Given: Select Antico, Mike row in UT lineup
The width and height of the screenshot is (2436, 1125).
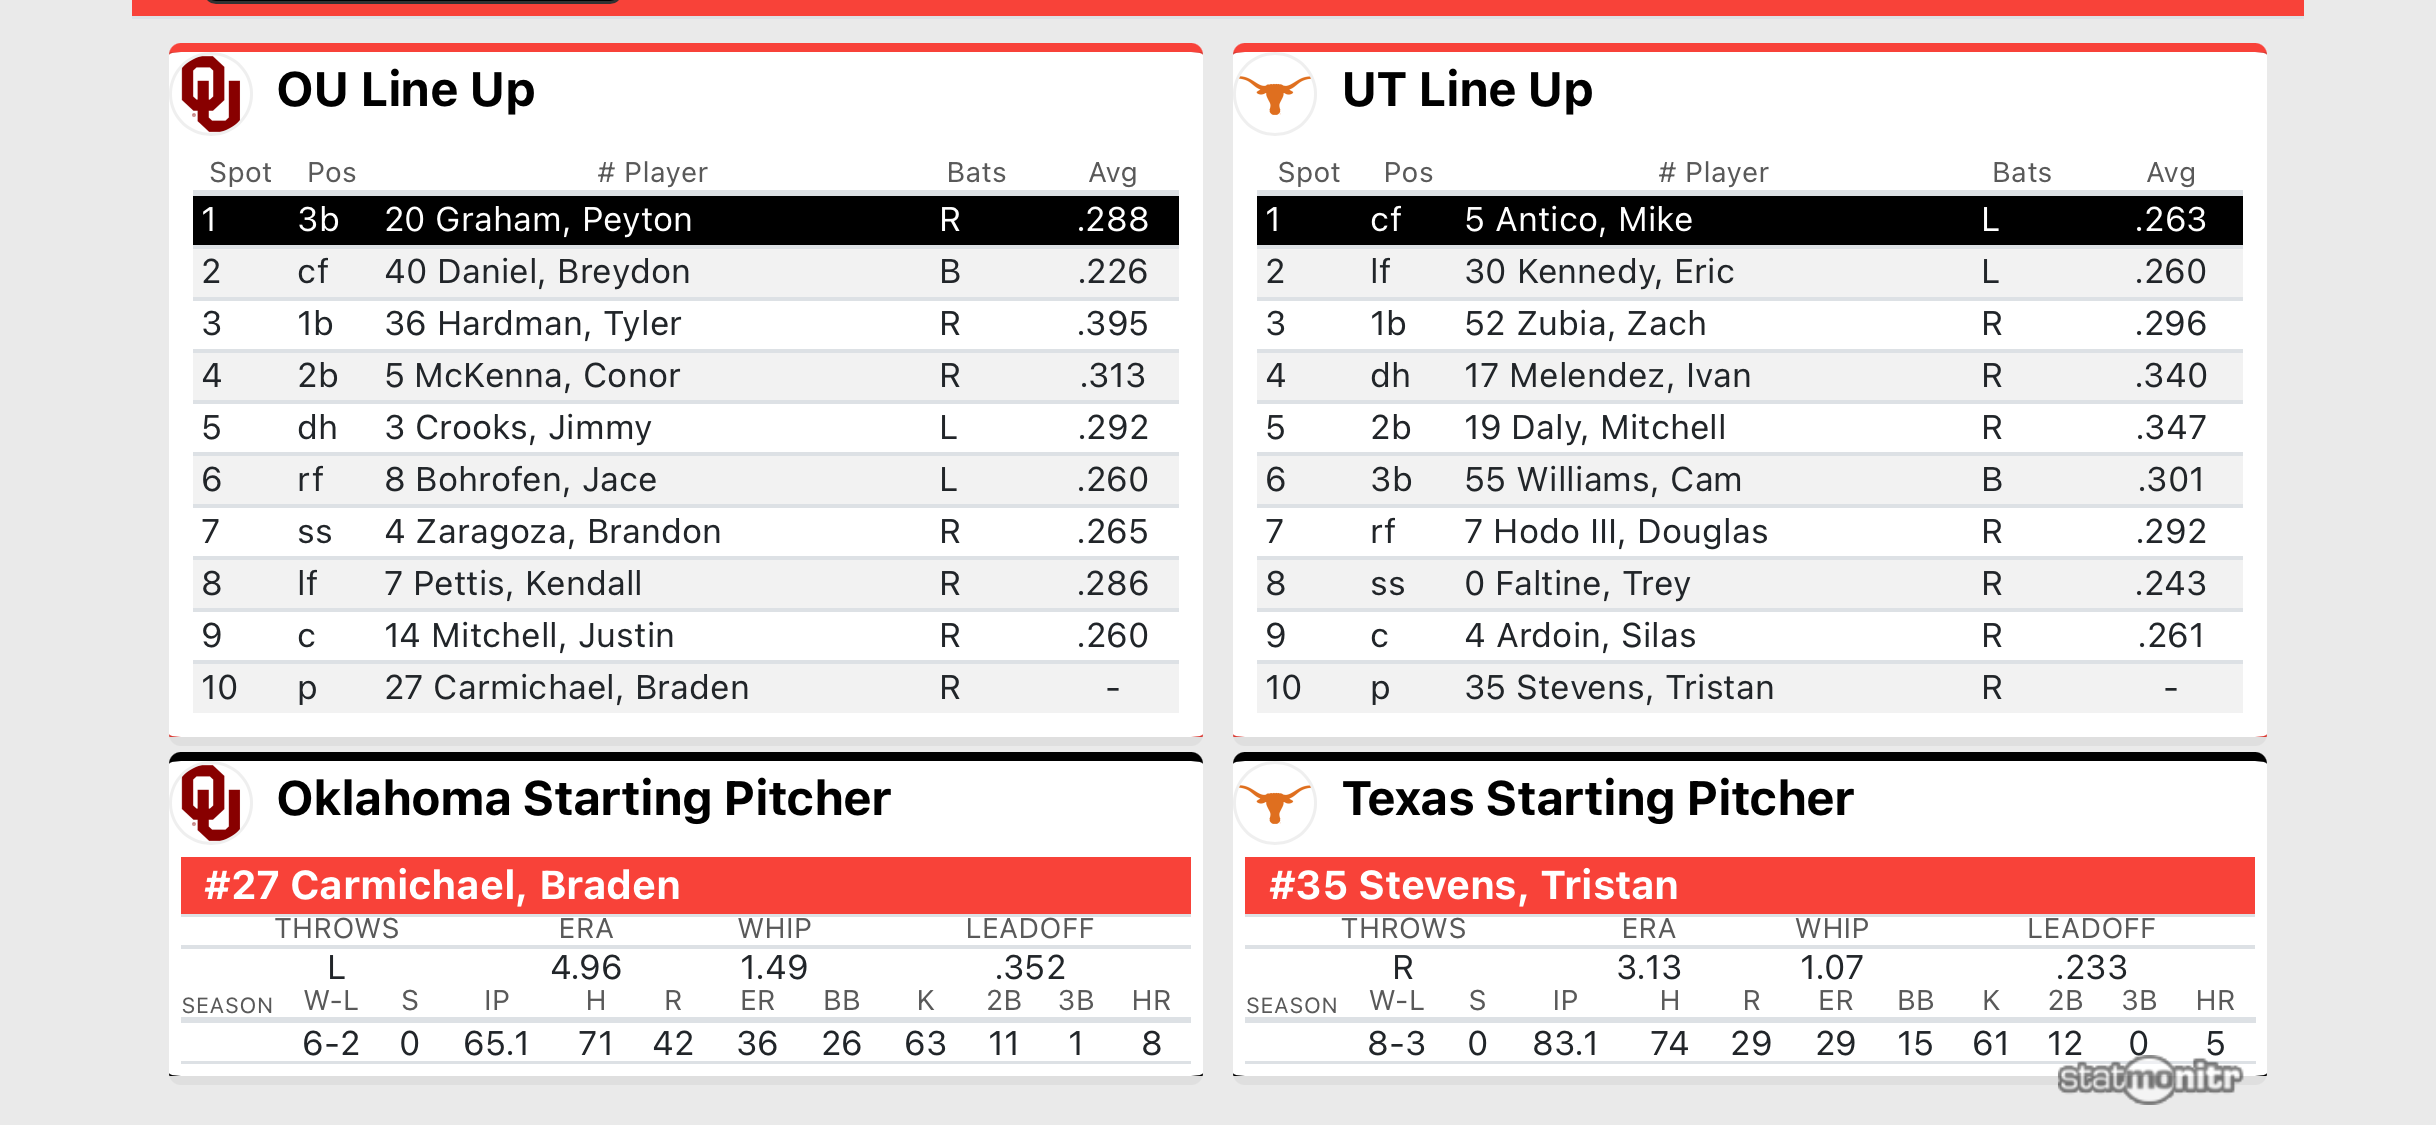Looking at the screenshot, I should (x=1748, y=220).
